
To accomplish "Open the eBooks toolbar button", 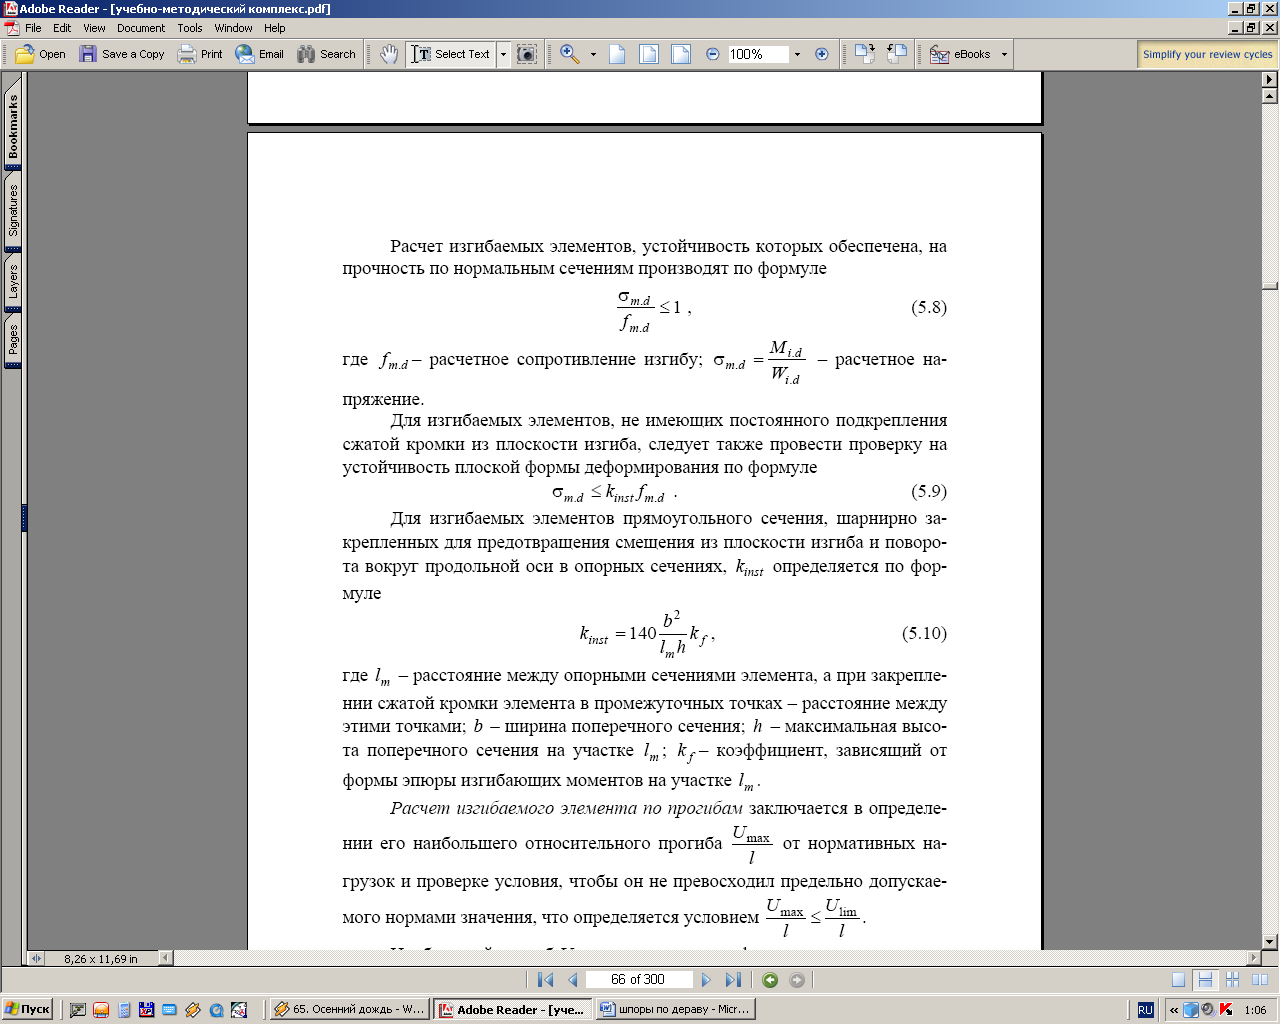I will (961, 54).
